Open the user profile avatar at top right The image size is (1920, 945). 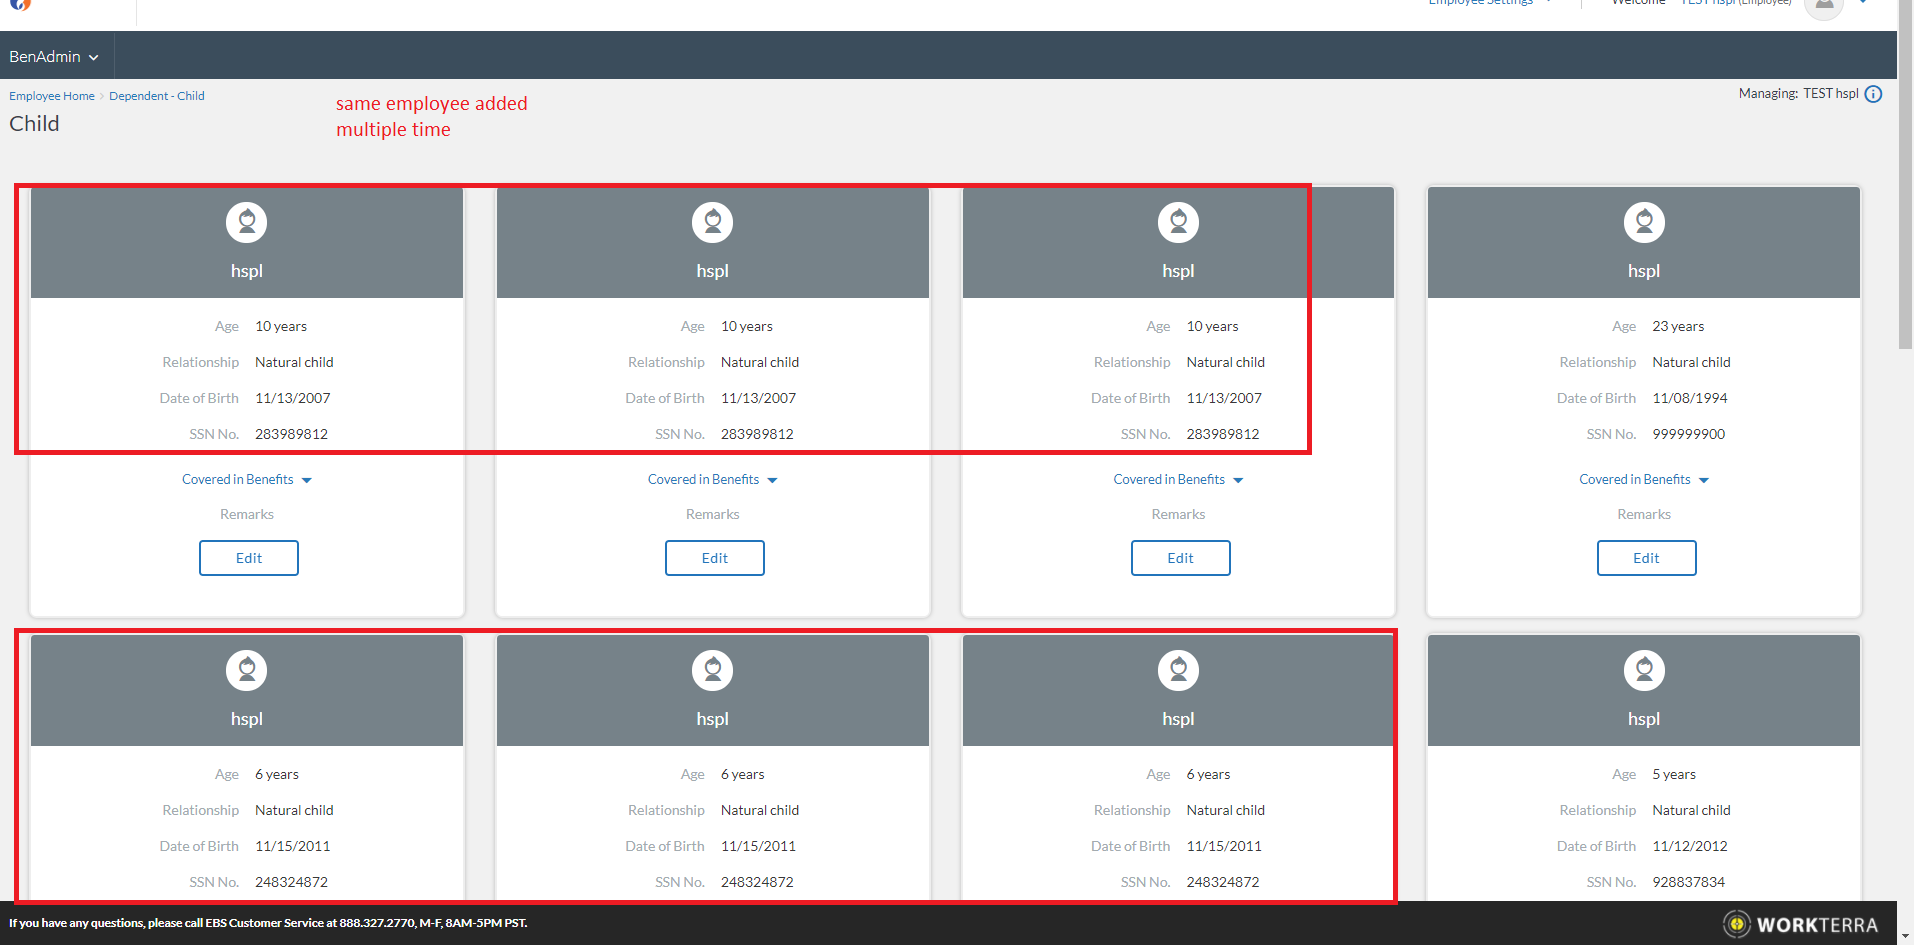pos(1823,8)
